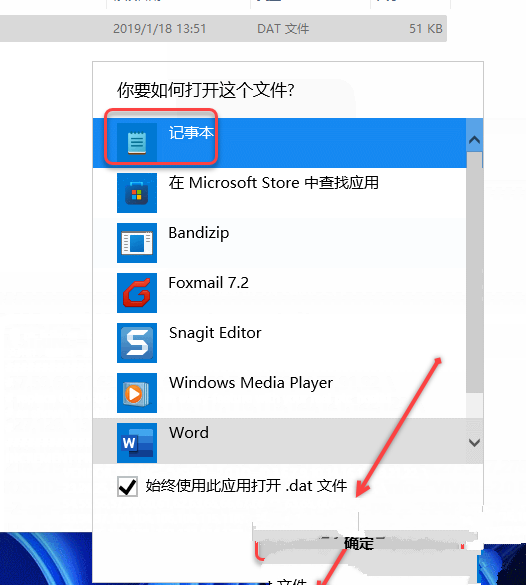Select the Word icon

coord(137,443)
